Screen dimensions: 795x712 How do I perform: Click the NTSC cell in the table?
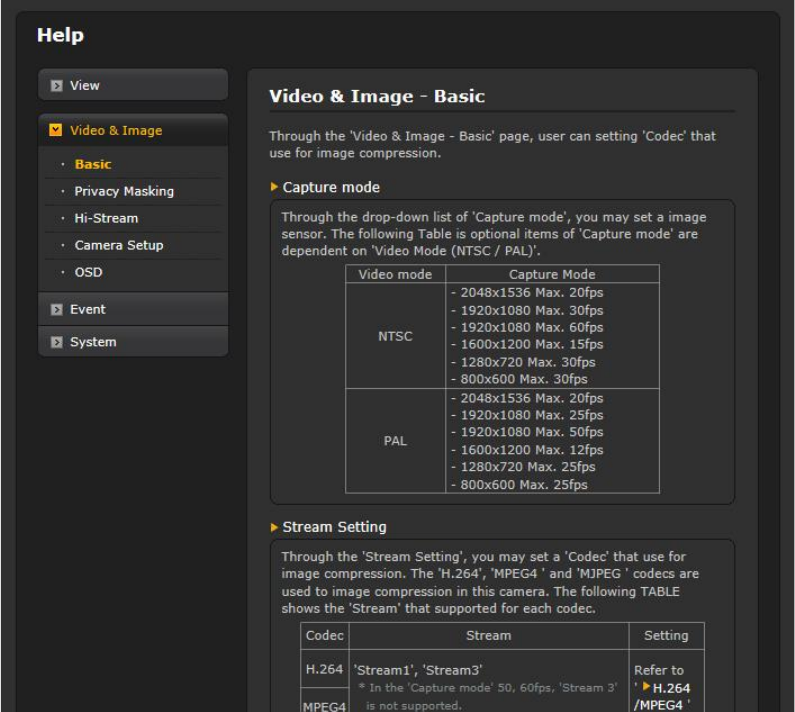click(395, 336)
